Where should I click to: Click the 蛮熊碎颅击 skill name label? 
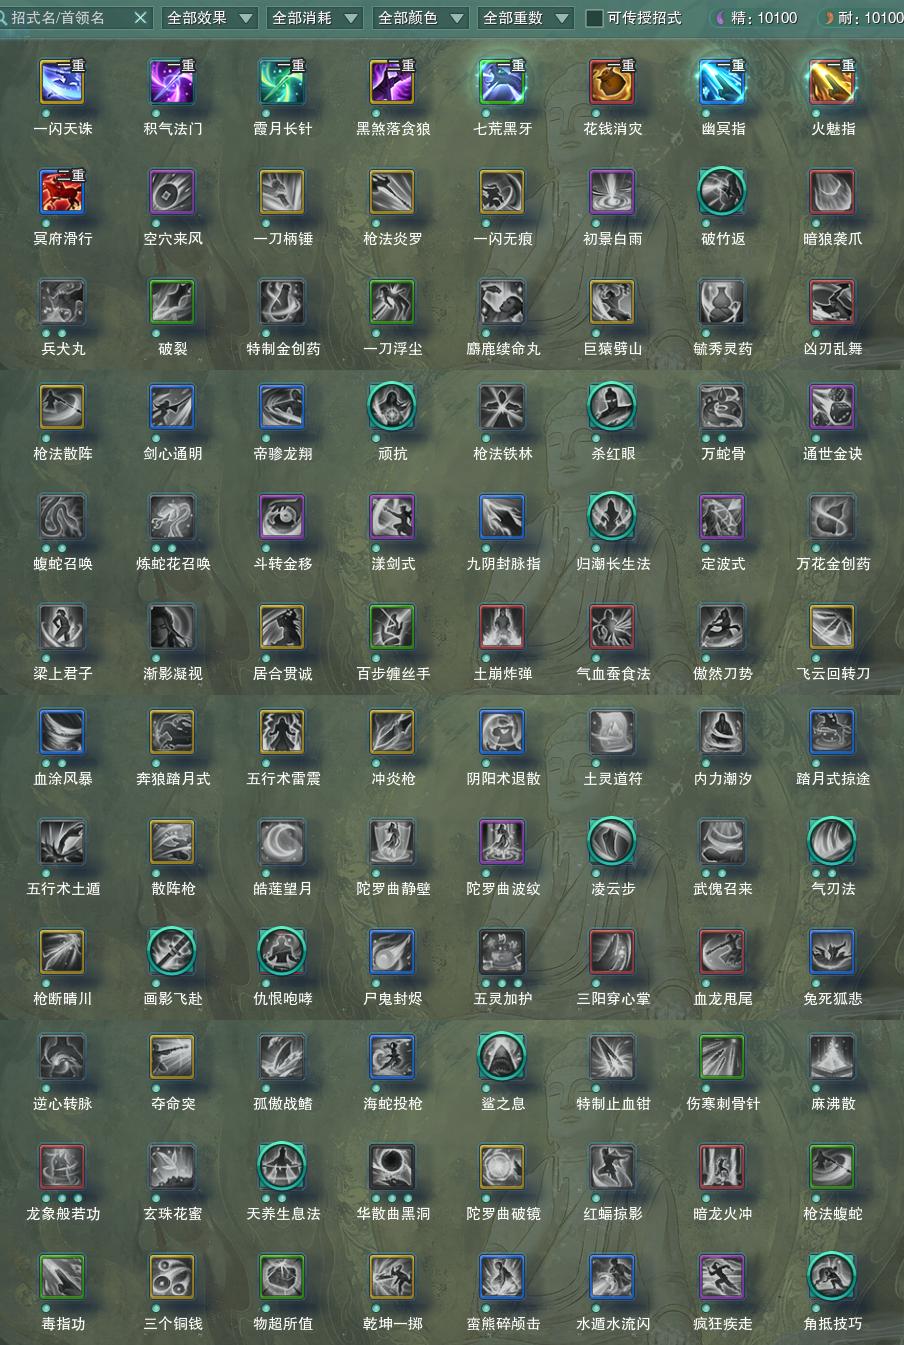click(503, 1324)
